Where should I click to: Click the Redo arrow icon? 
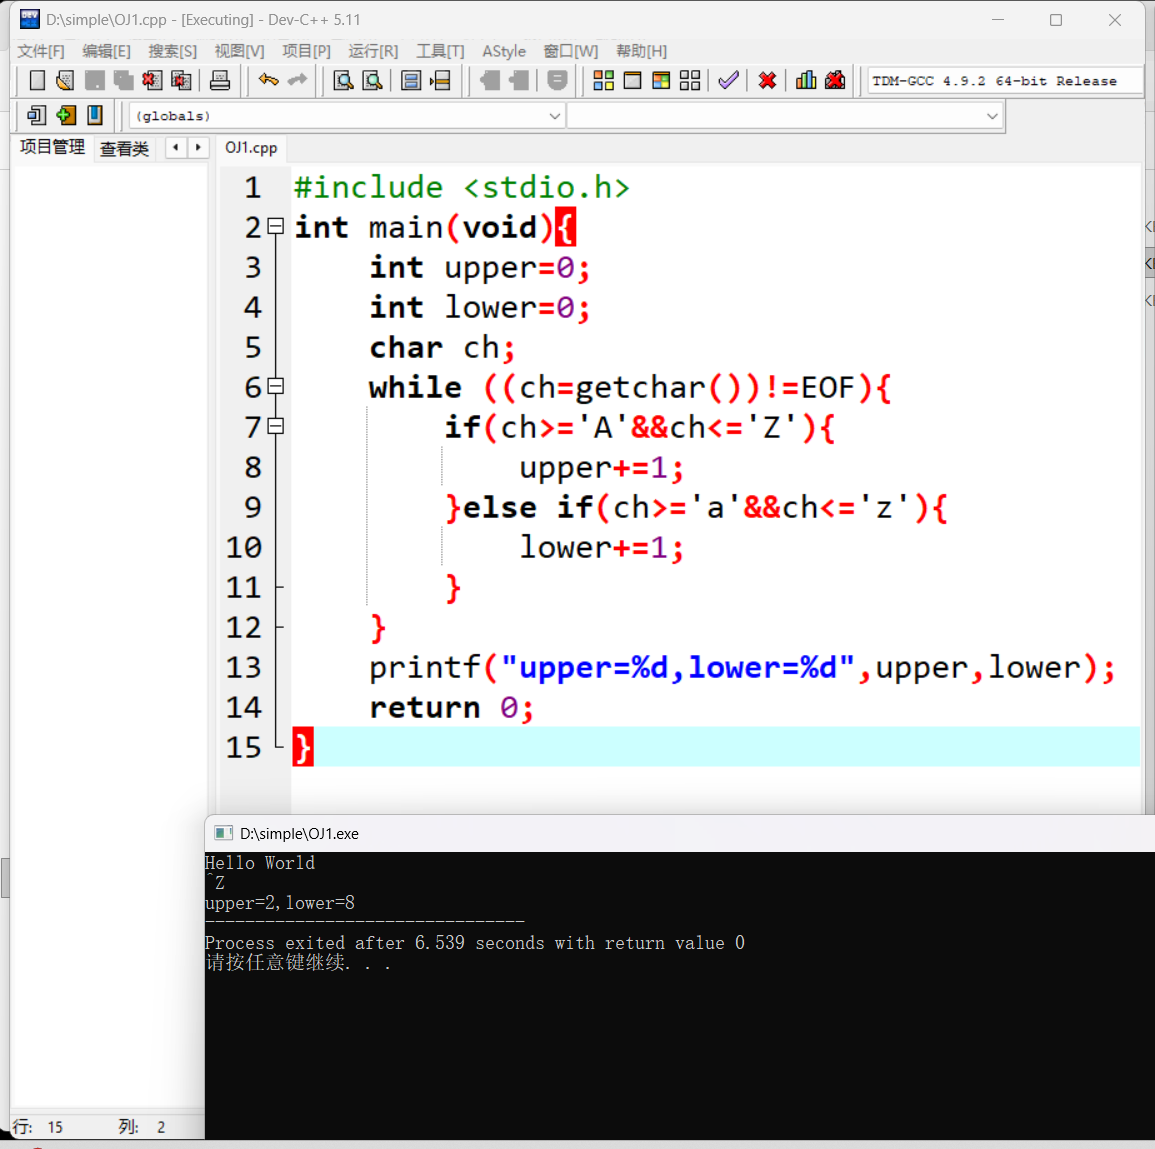coord(298,80)
